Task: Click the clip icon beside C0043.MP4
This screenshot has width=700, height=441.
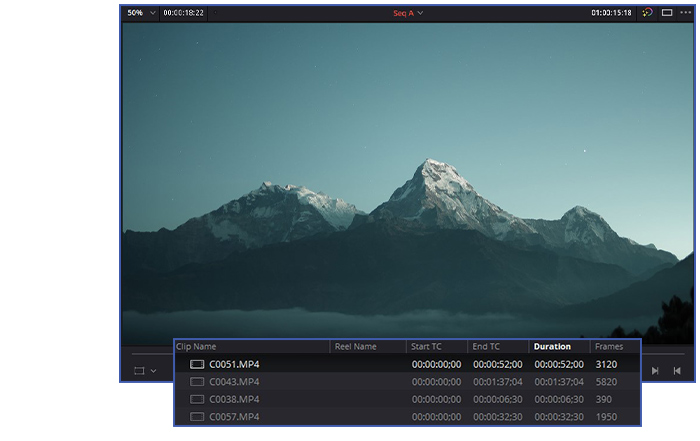Action: (197, 382)
